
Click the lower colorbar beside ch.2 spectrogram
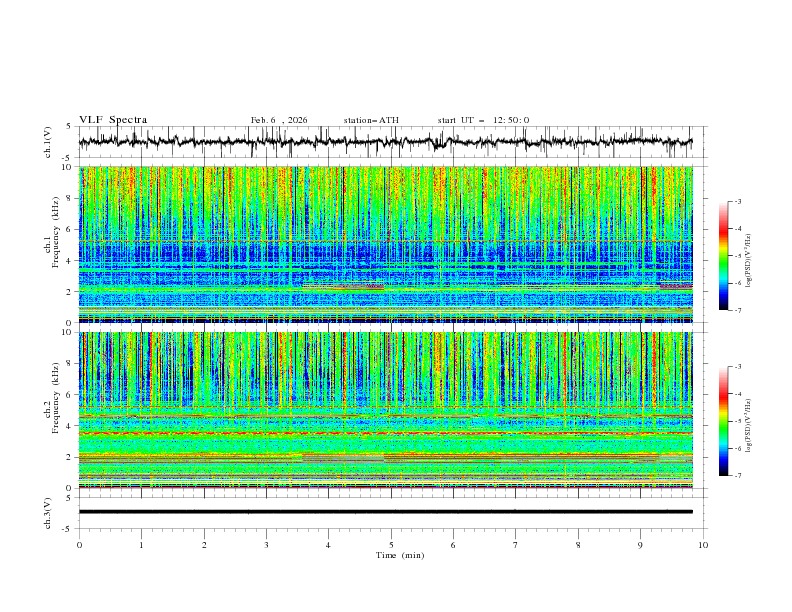(724, 421)
